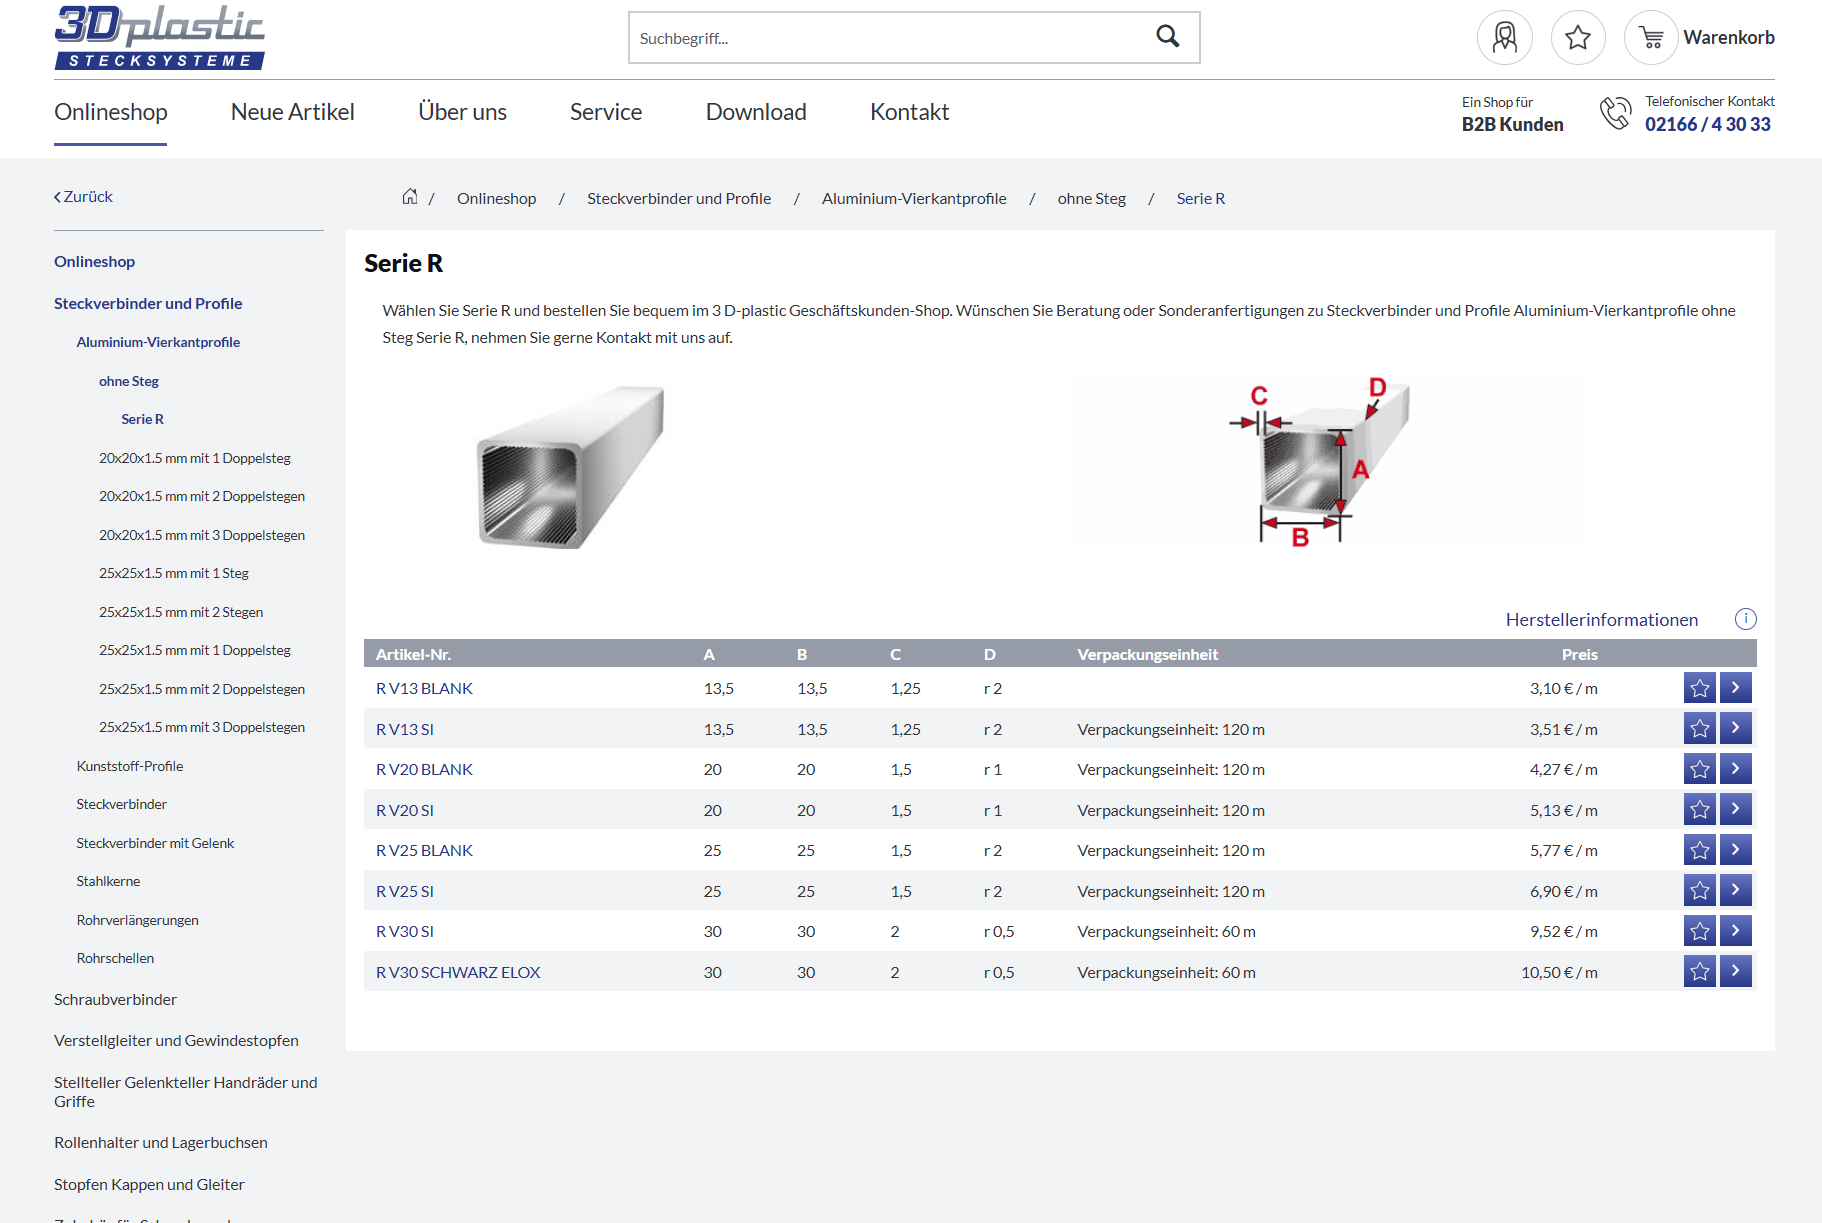Open the Warenkorb shopping cart icon
Viewport: 1822px width, 1223px height.
click(x=1651, y=38)
